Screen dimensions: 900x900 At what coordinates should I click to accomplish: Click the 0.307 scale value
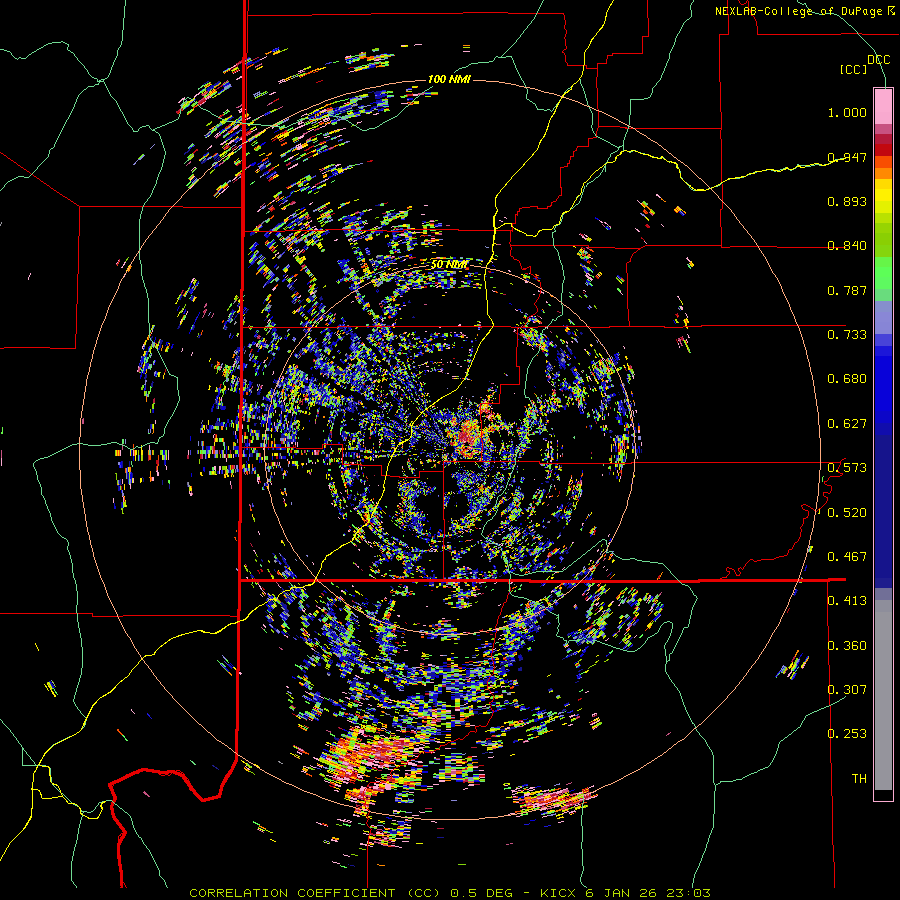click(847, 690)
